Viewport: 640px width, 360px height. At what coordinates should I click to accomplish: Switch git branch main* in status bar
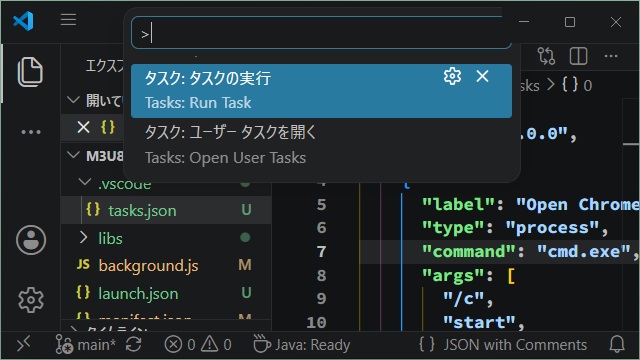coord(86,345)
